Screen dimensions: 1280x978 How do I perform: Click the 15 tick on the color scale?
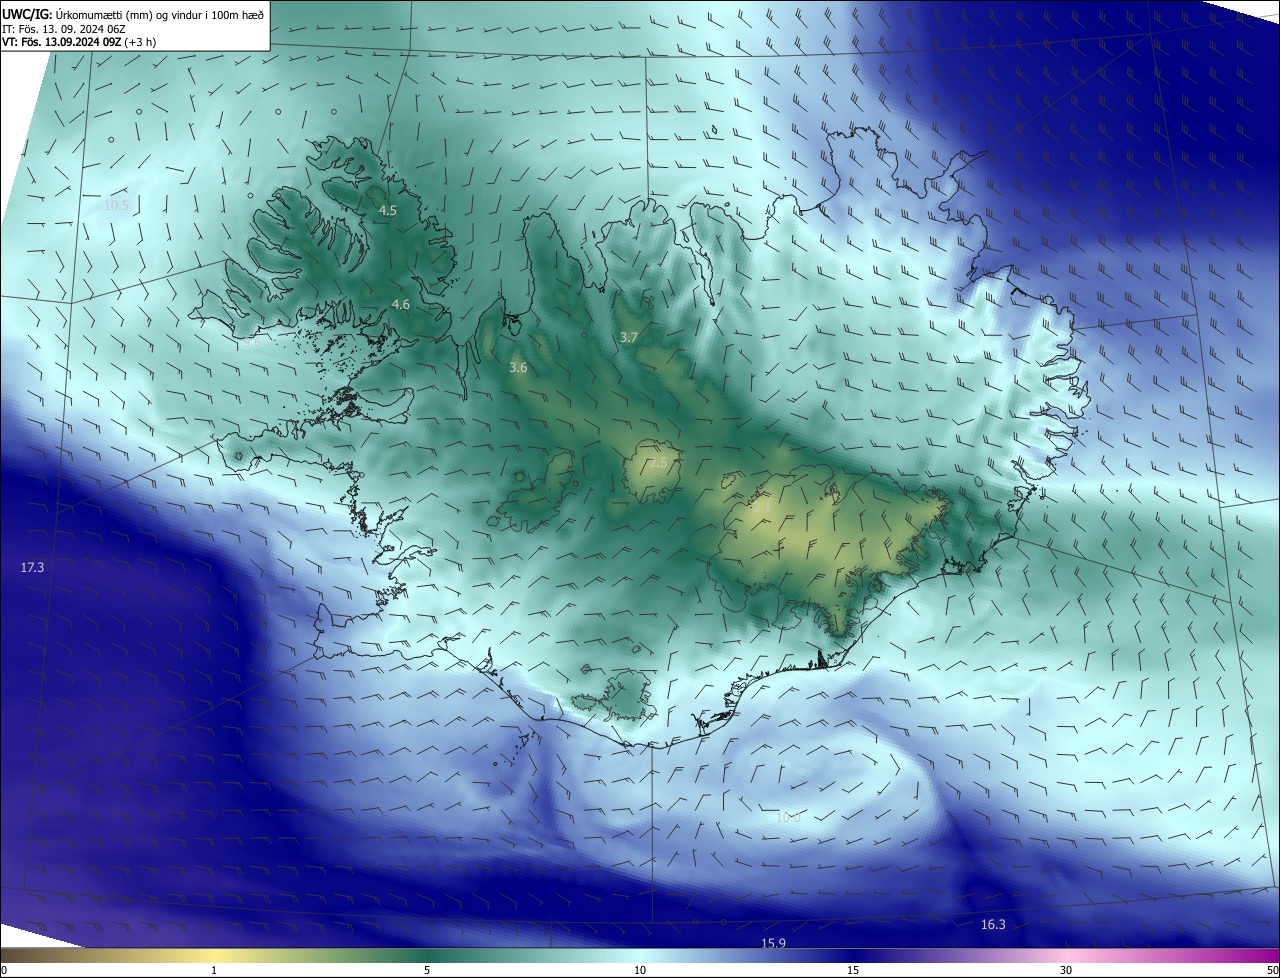853,970
